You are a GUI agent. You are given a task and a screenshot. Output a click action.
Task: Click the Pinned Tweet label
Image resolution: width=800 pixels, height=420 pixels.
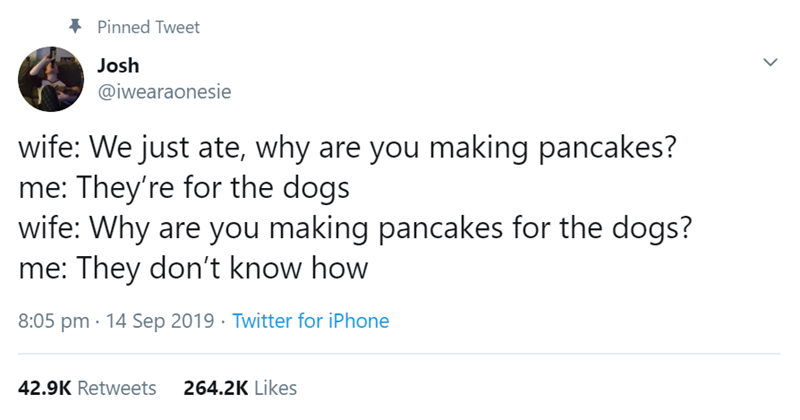coord(148,28)
